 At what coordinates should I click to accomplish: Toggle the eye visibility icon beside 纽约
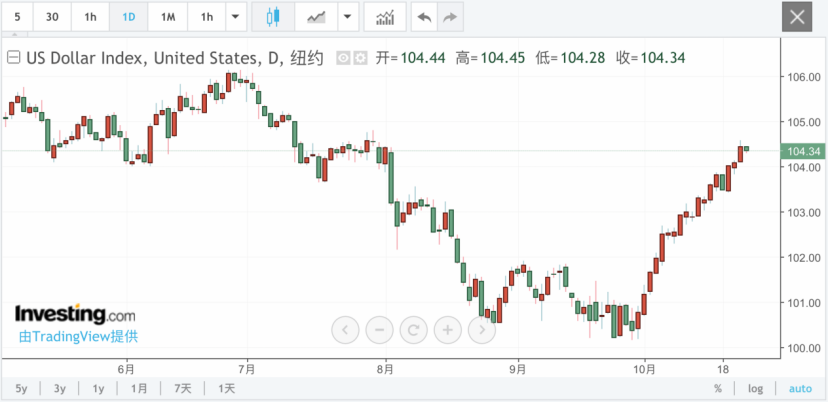[344, 58]
